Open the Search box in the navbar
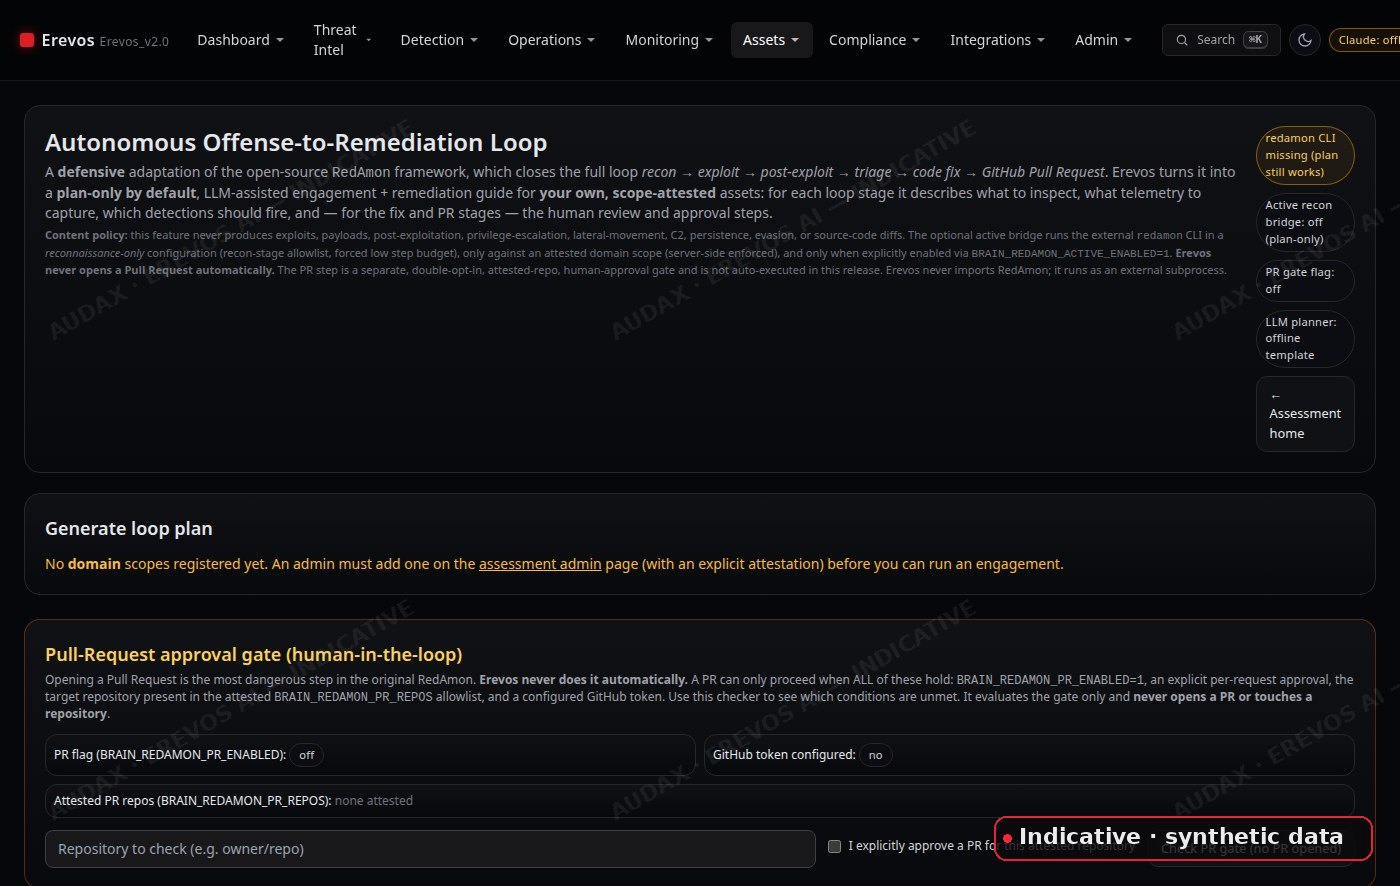 click(x=1221, y=40)
